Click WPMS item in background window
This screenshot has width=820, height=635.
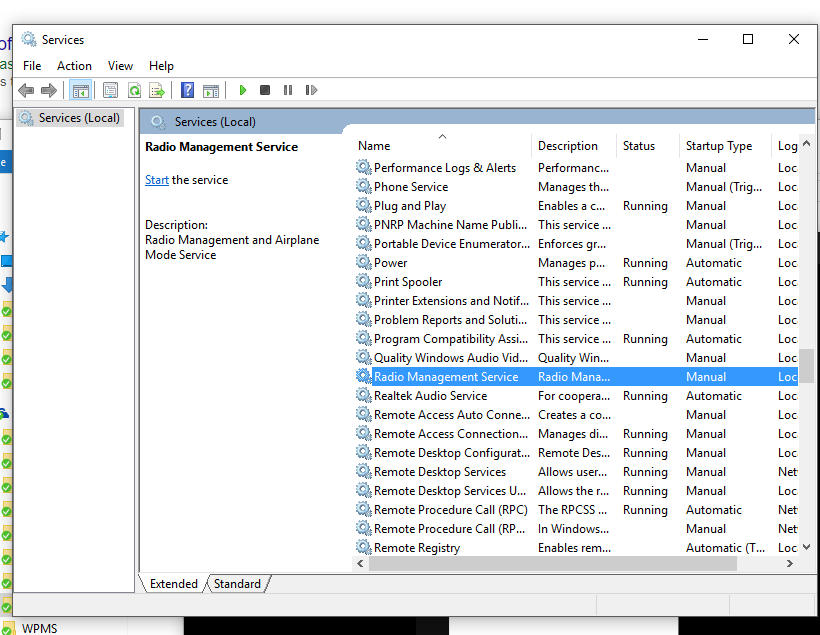(39, 628)
